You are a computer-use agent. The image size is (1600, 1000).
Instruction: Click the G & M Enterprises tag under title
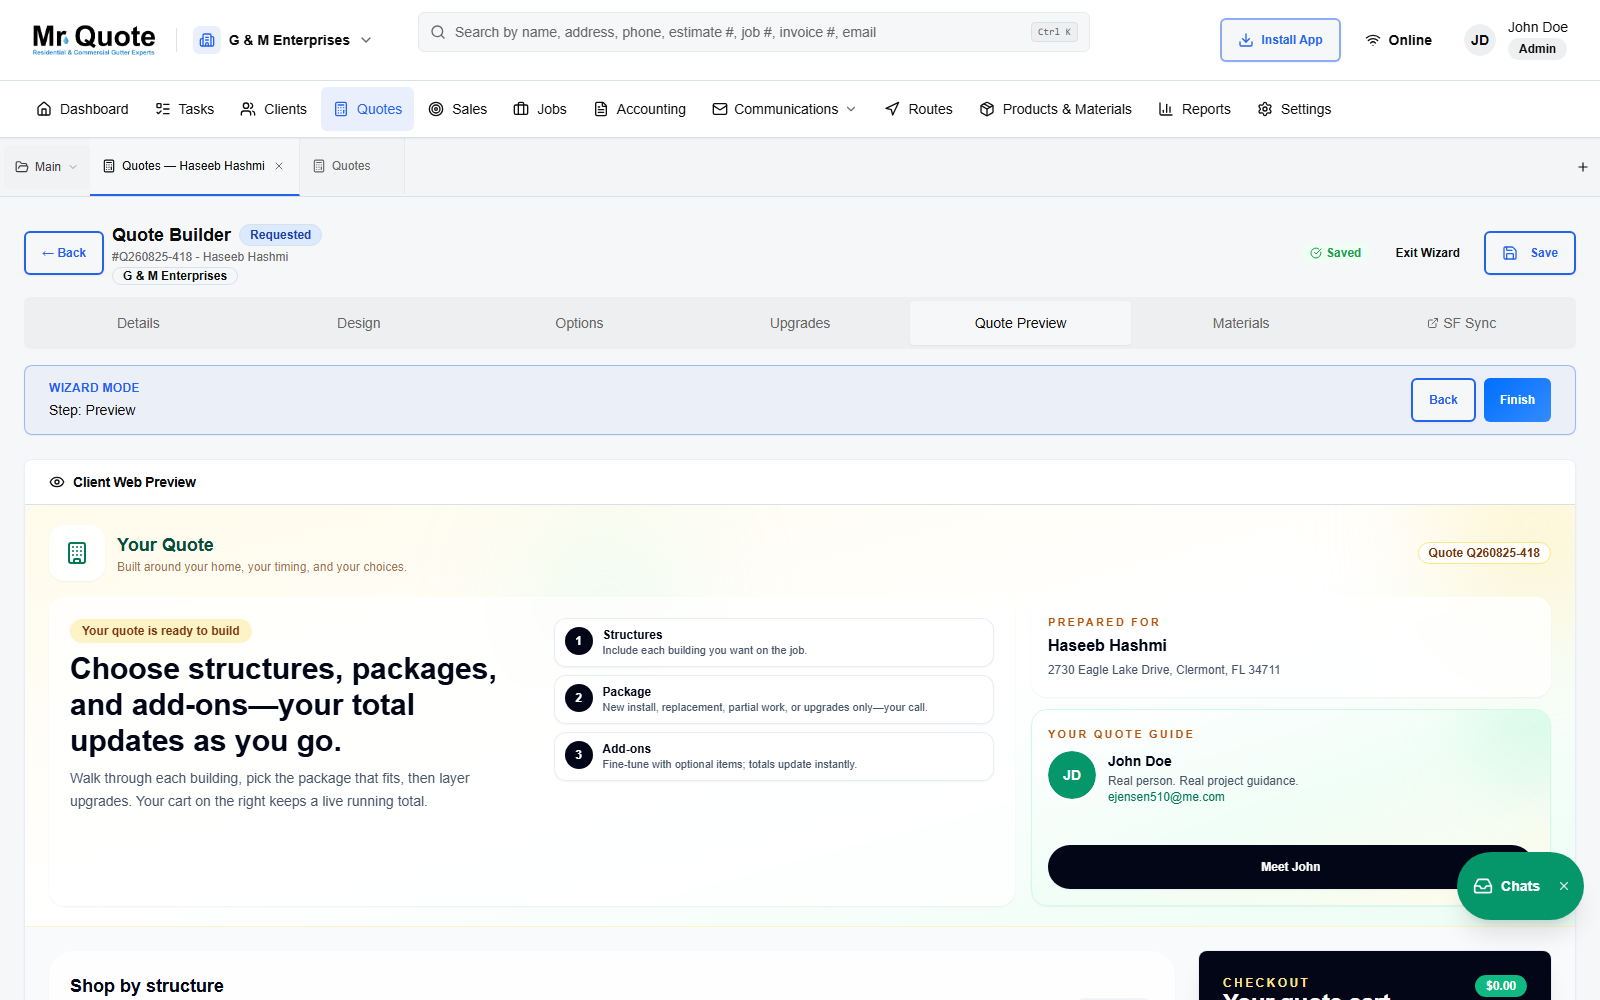coord(175,276)
